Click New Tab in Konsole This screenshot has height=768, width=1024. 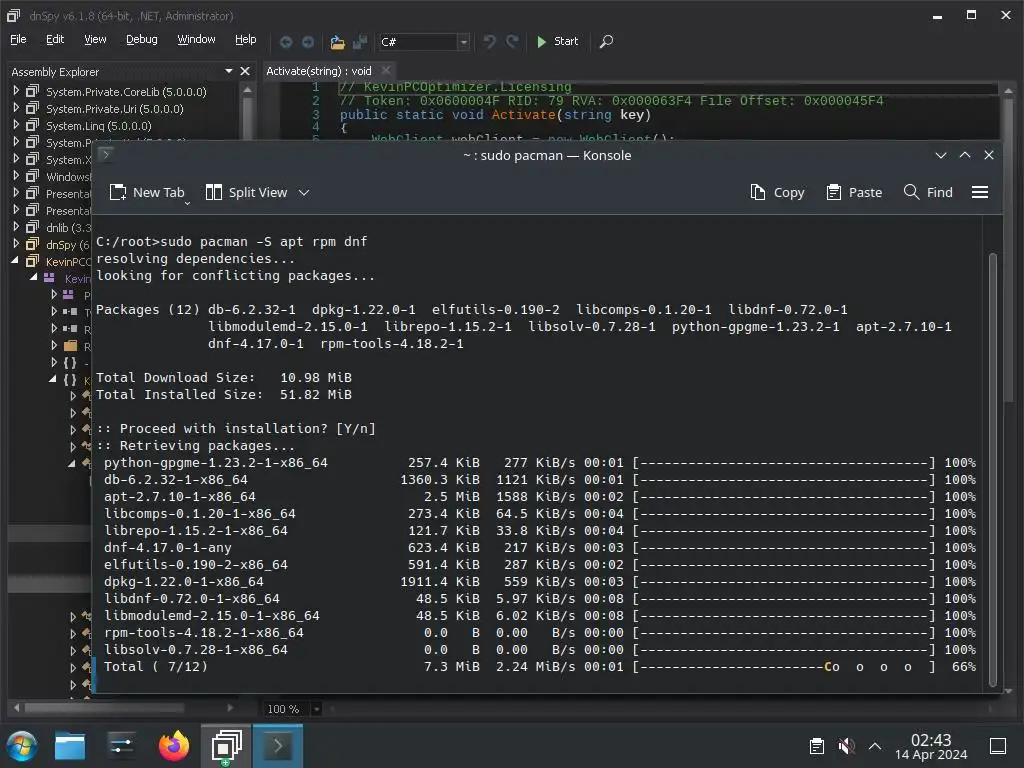coord(148,193)
